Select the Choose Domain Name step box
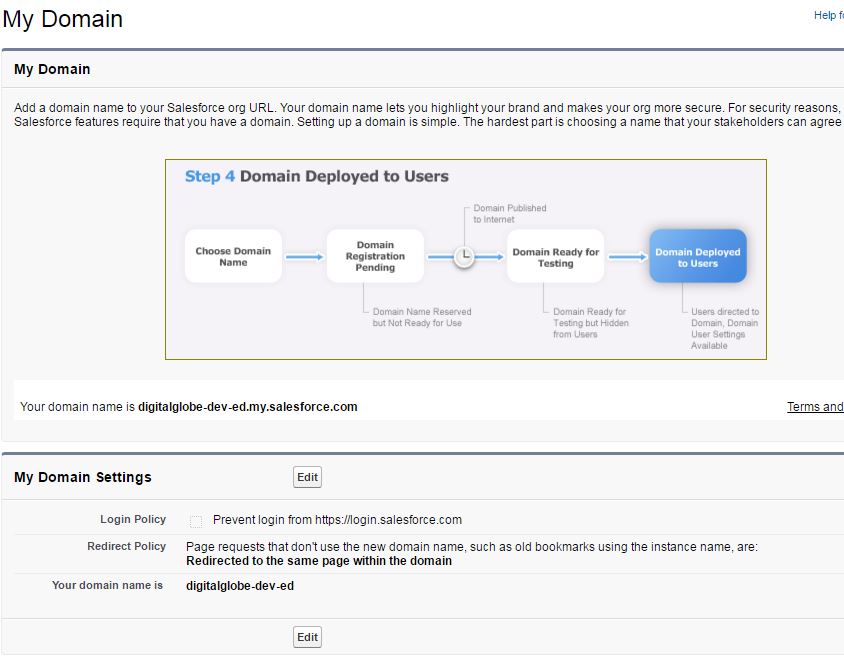844x658 pixels. (x=233, y=257)
